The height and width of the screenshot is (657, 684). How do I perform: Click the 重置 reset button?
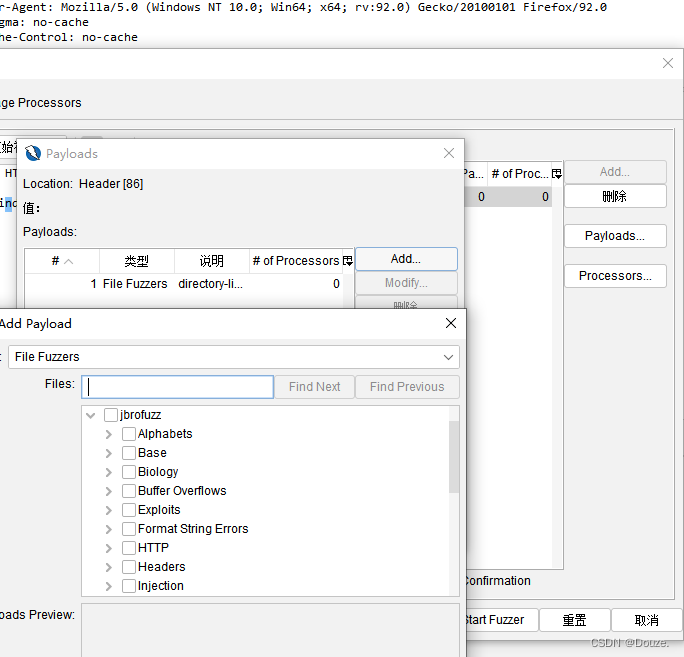(575, 620)
